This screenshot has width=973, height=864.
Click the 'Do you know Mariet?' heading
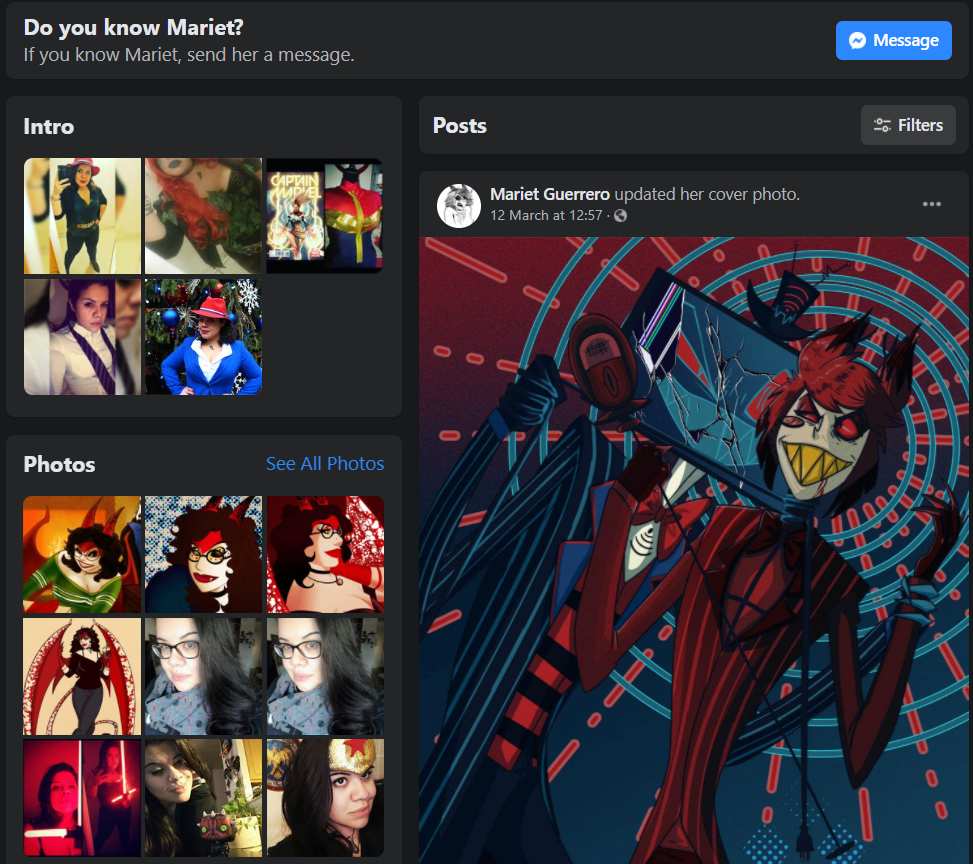click(x=133, y=27)
